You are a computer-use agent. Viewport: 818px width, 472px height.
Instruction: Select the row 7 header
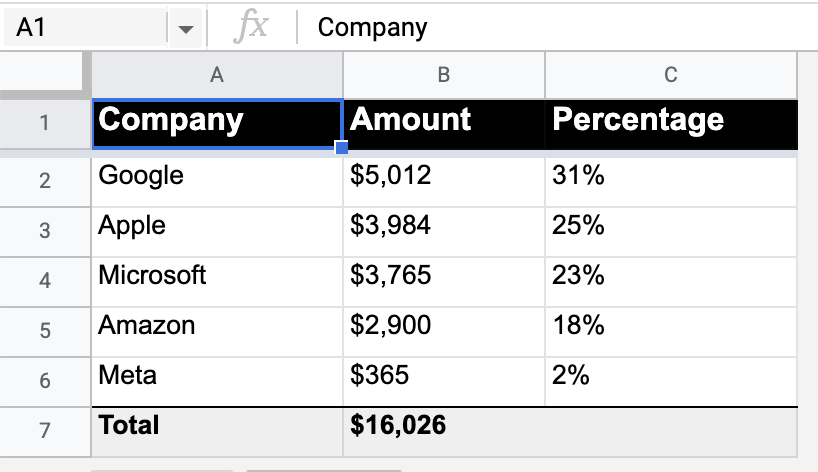[x=45, y=430]
